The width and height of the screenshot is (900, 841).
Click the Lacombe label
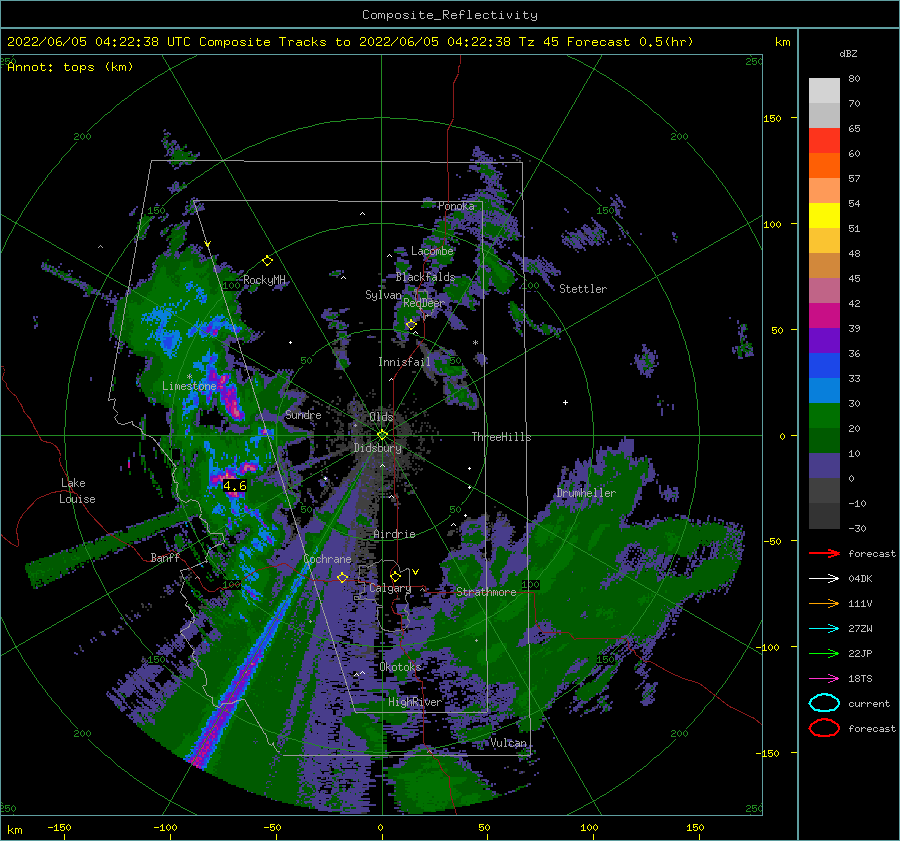point(432,251)
